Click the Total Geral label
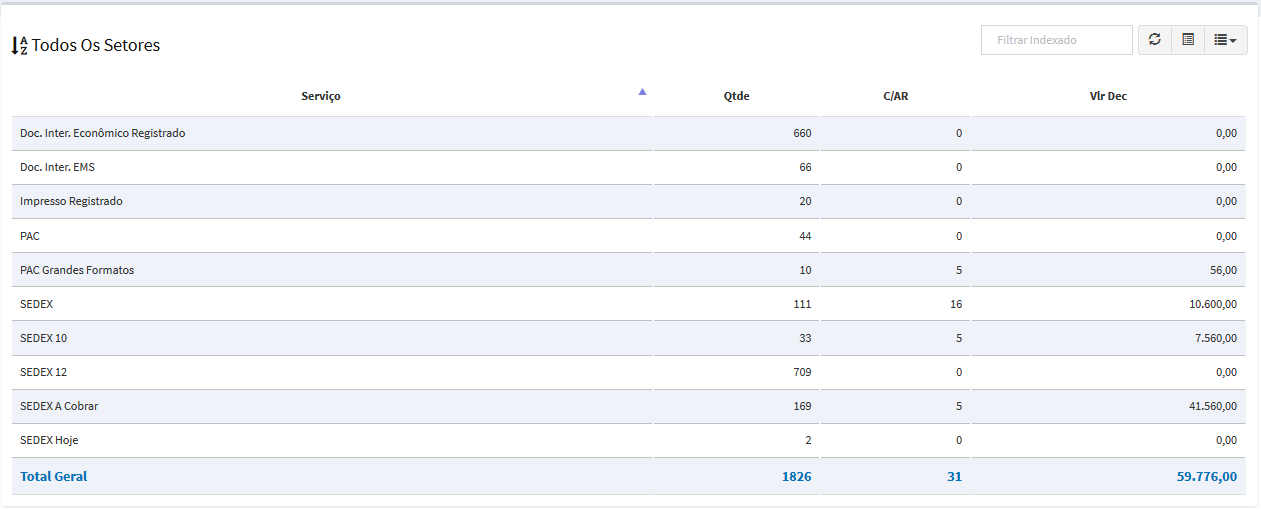Viewport: 1261px width, 510px height. pos(54,476)
